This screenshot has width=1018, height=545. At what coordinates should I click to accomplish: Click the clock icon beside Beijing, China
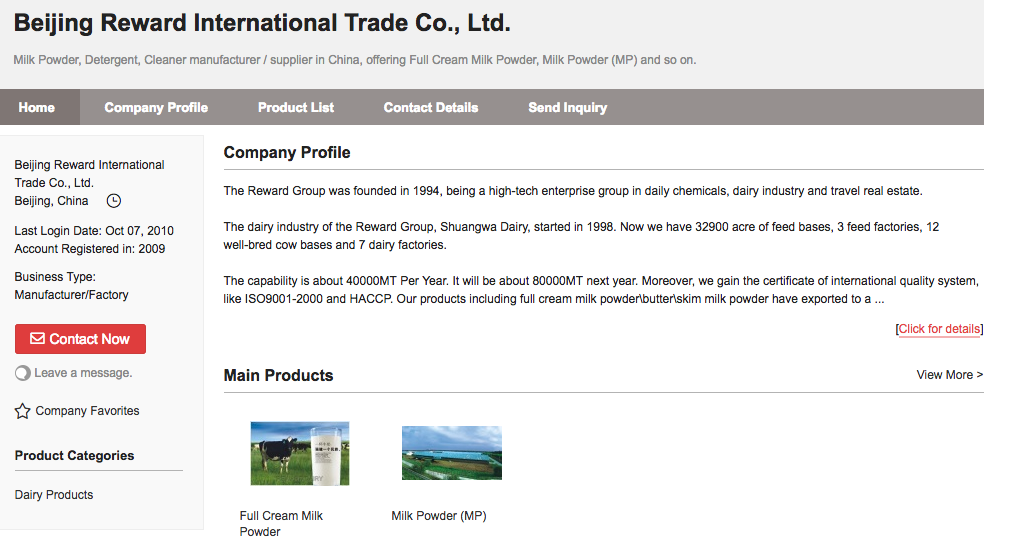tap(114, 201)
